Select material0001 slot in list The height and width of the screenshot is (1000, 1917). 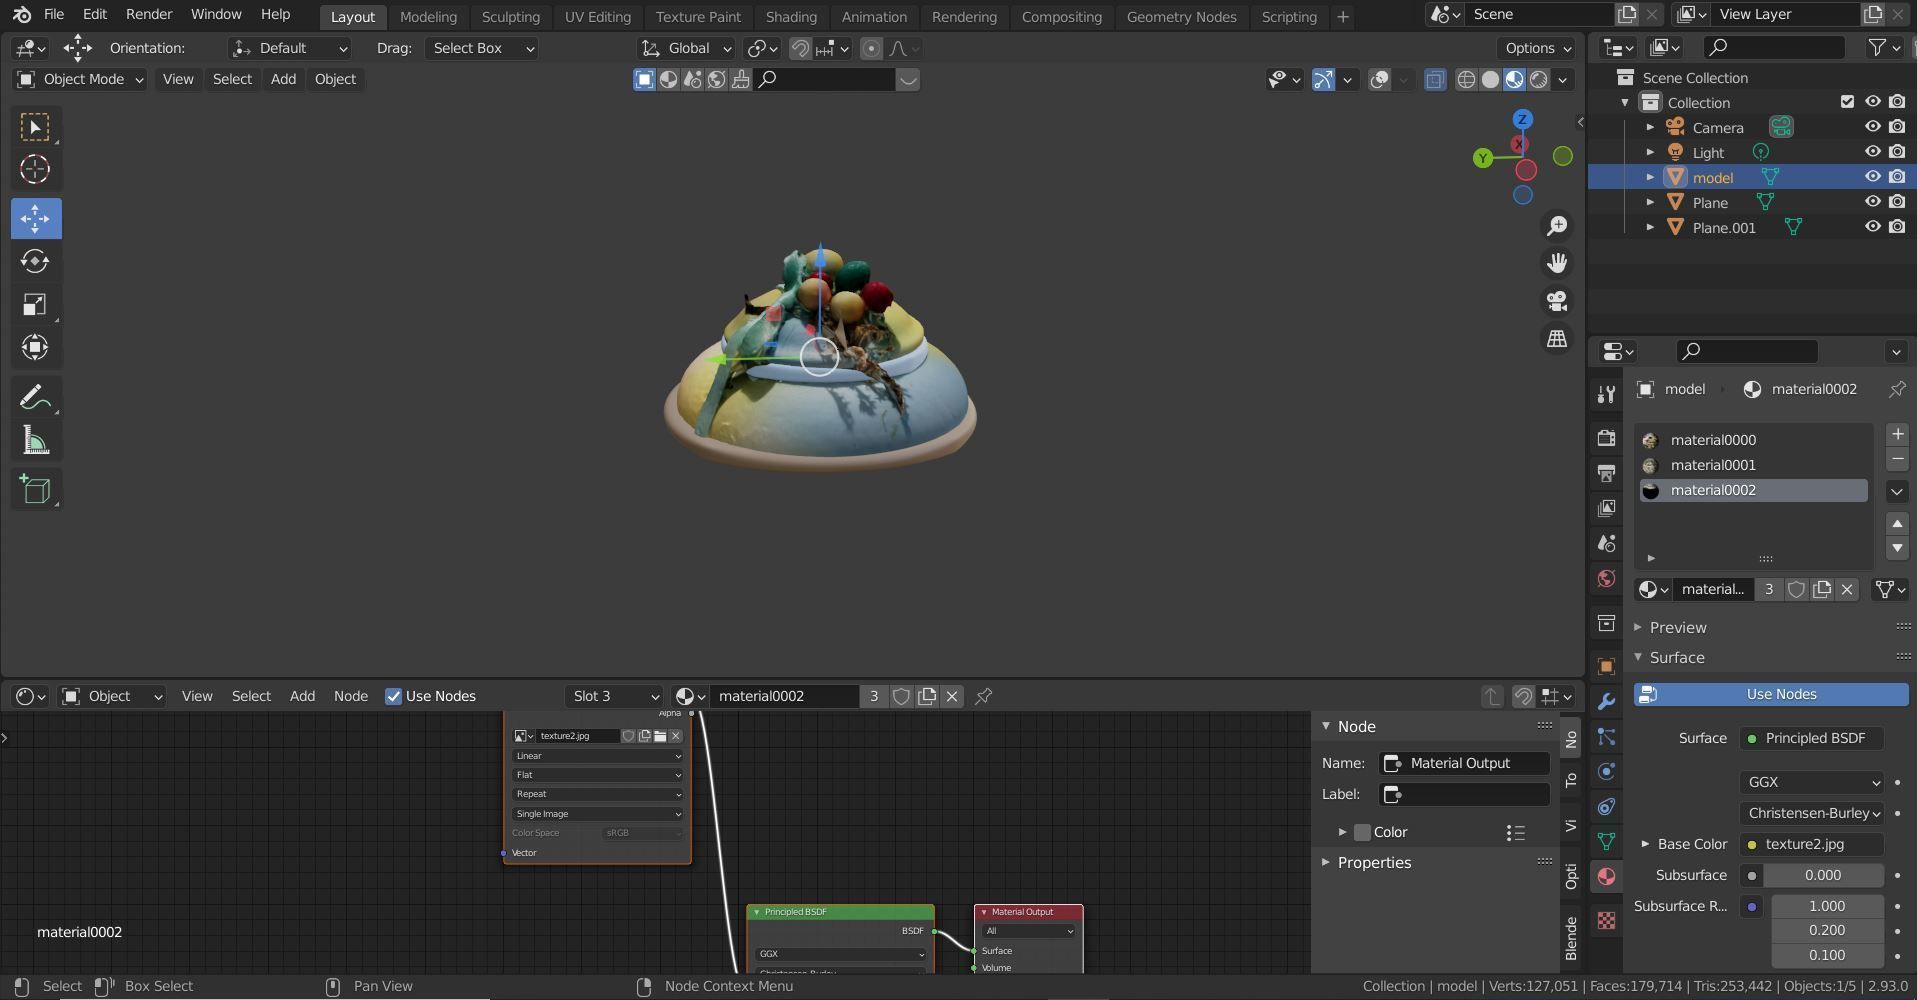coord(1753,465)
